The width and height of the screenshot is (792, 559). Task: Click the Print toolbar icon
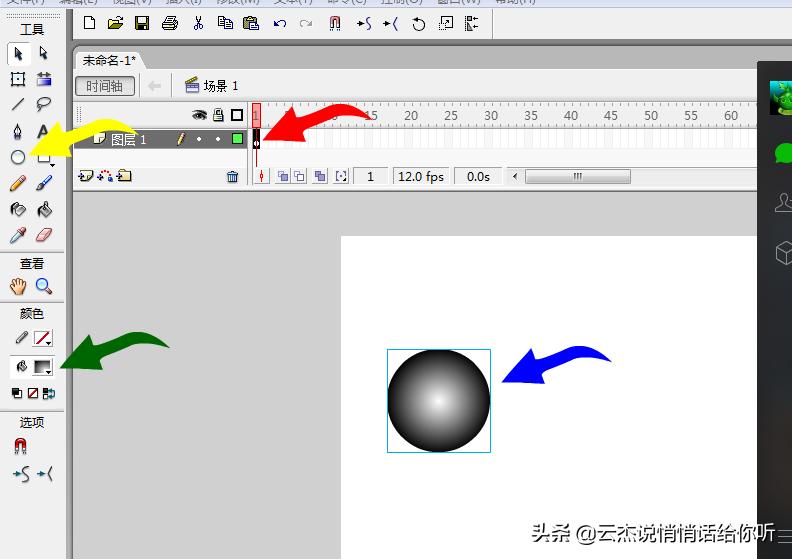click(170, 23)
